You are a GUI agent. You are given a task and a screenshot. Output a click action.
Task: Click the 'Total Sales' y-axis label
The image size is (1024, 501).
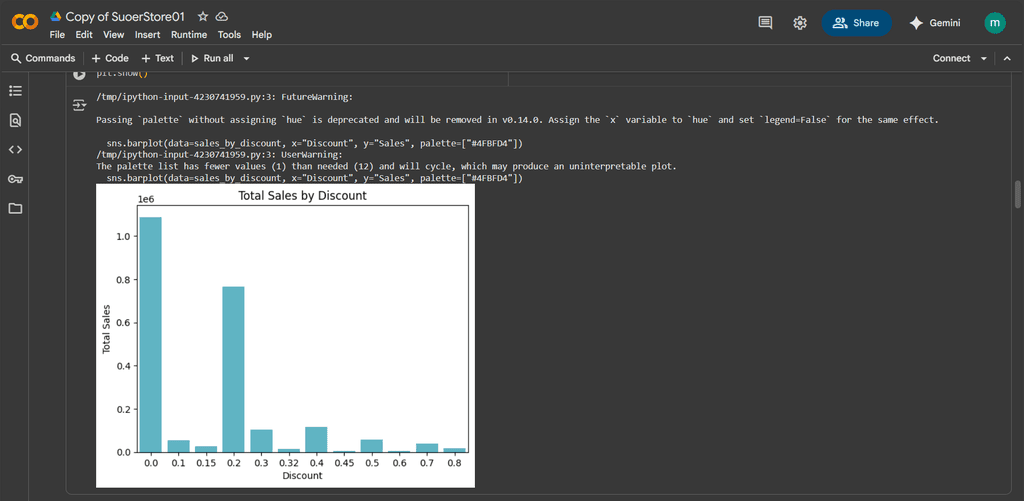tap(106, 329)
